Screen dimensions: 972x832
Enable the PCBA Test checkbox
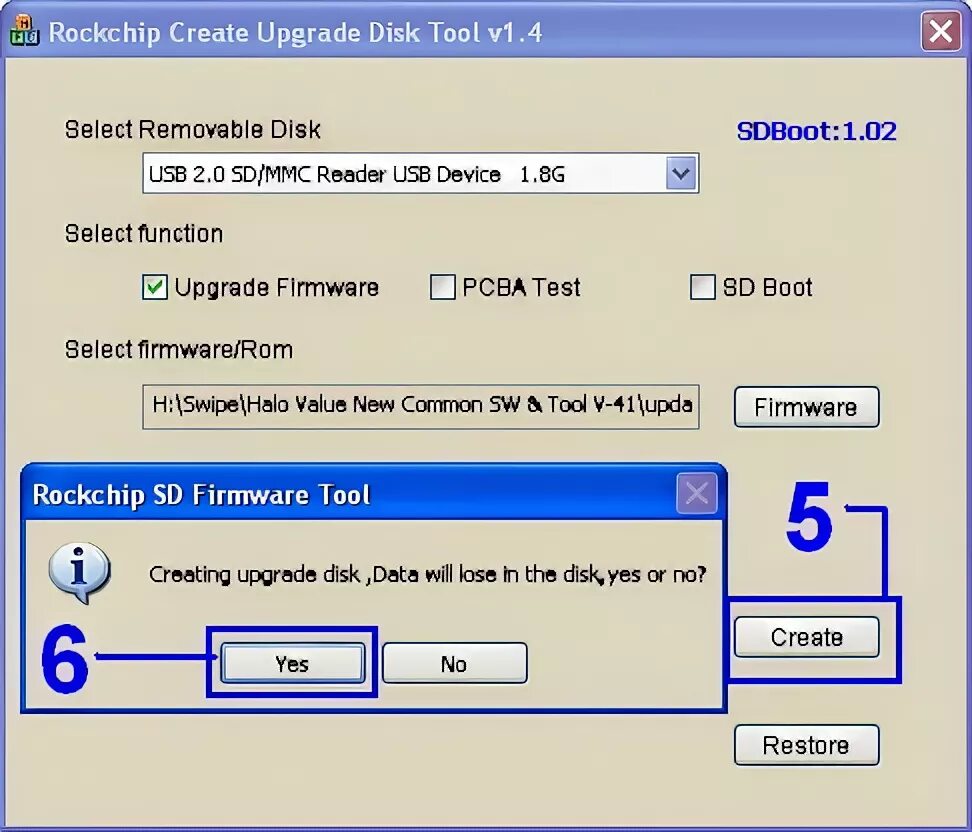(443, 287)
